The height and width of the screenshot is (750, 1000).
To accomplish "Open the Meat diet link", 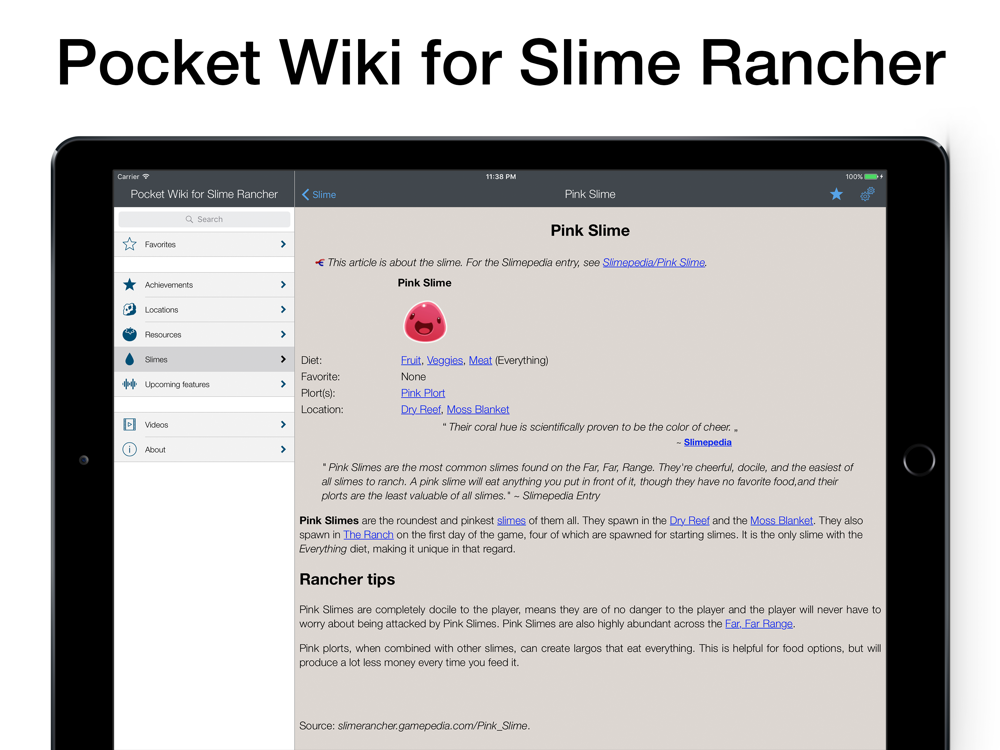I will pyautogui.click(x=480, y=360).
